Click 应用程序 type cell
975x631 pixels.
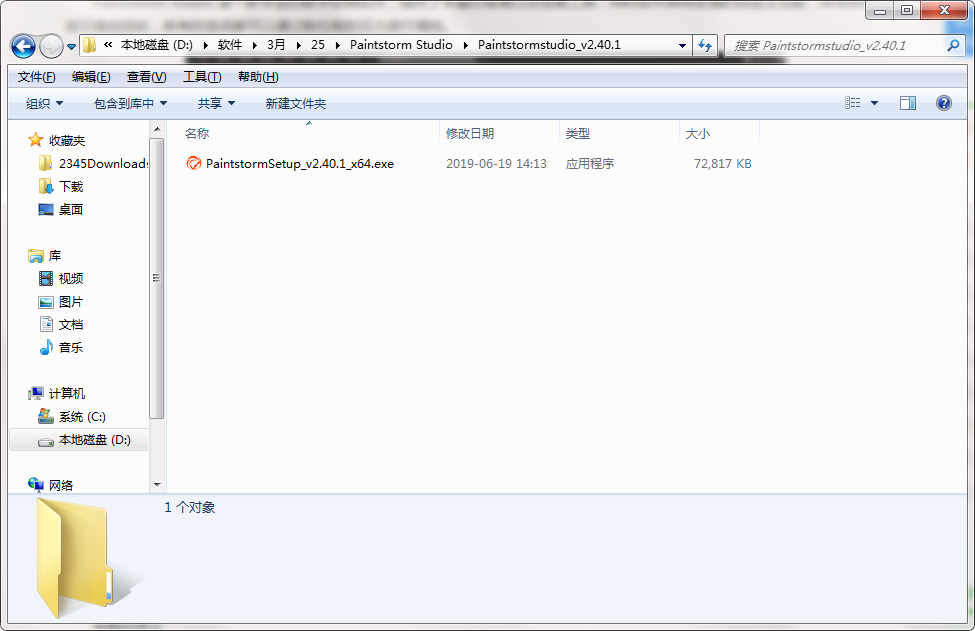(x=589, y=164)
